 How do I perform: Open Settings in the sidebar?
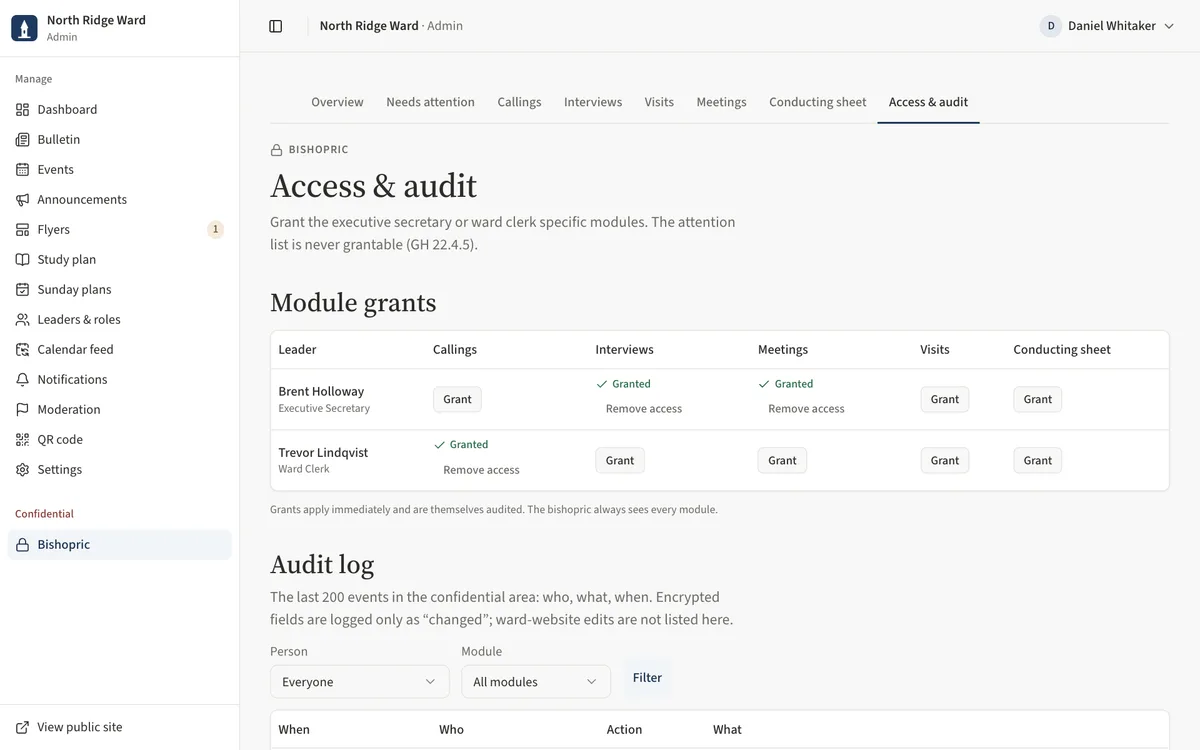coord(120,469)
